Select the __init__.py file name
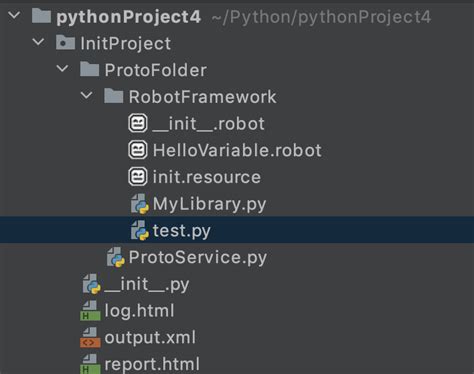The width and height of the screenshot is (474, 374). click(147, 285)
